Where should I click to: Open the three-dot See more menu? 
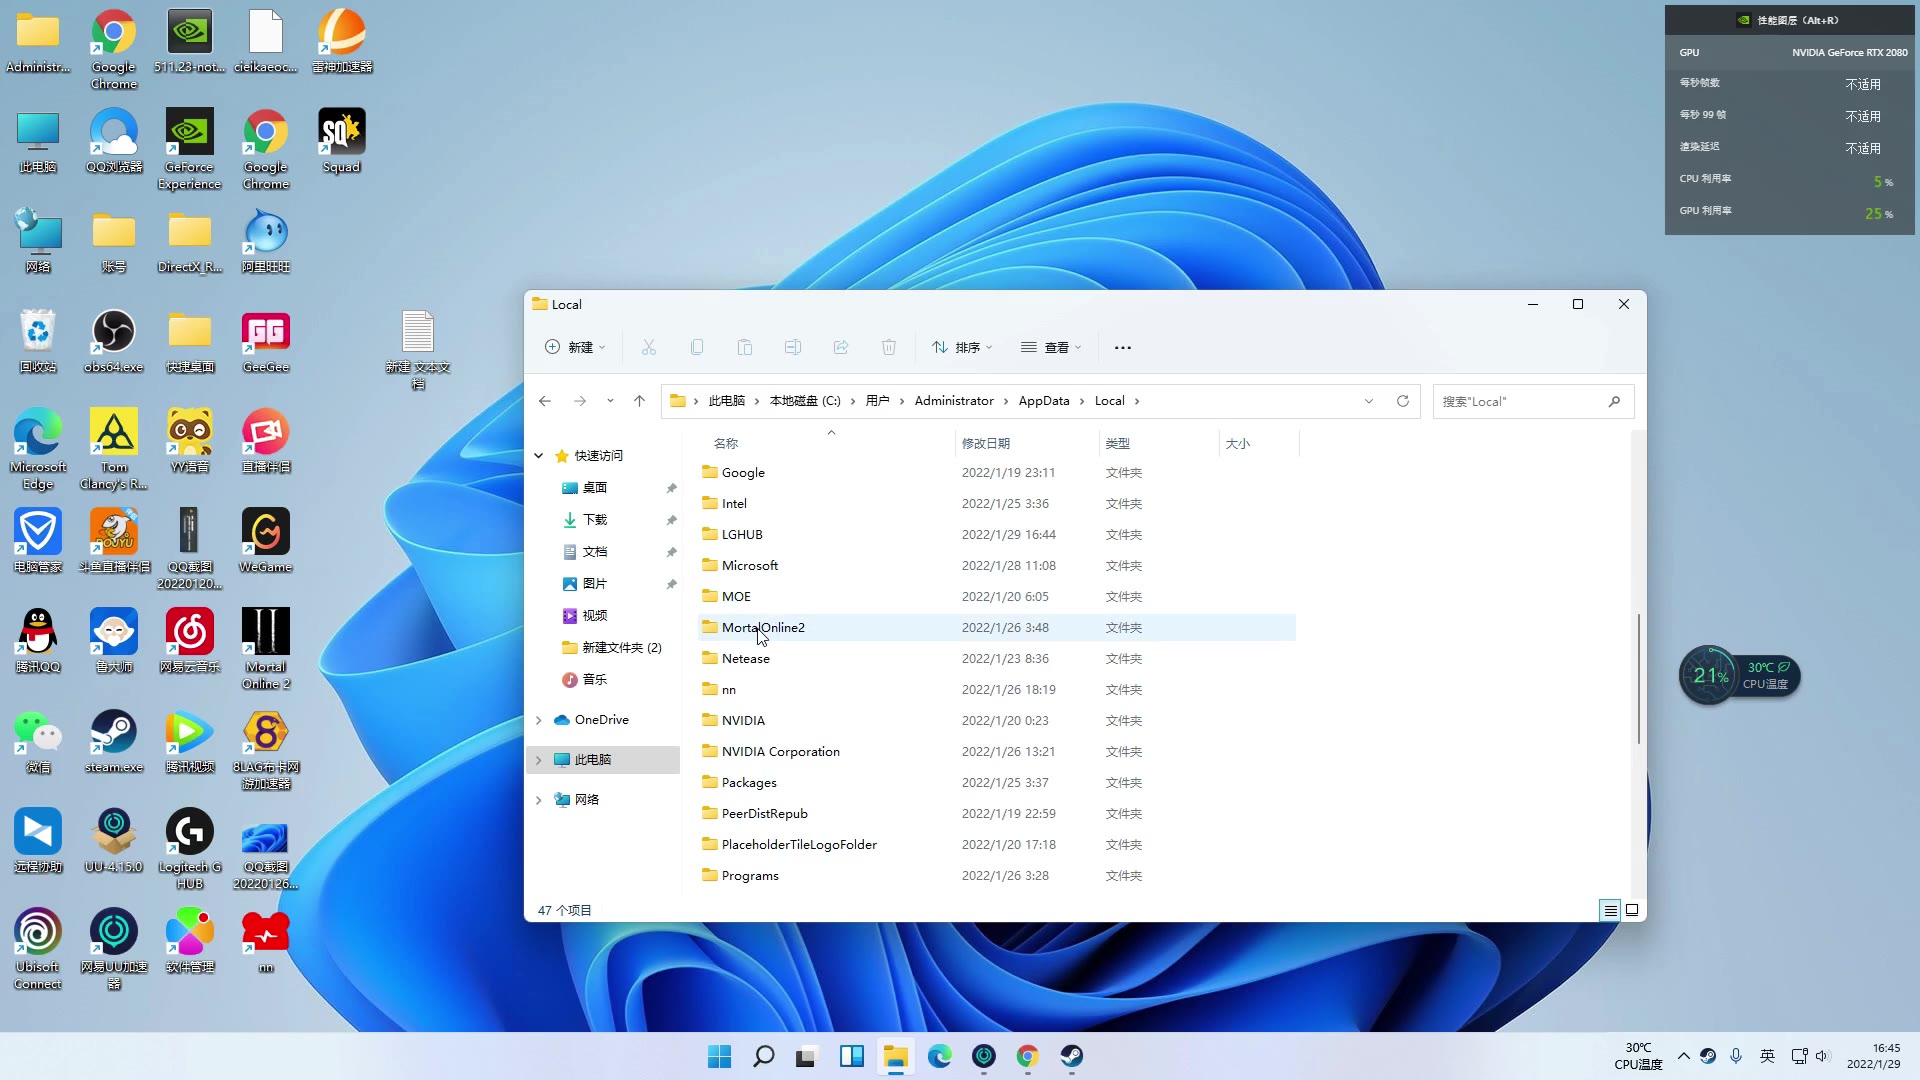1123,348
